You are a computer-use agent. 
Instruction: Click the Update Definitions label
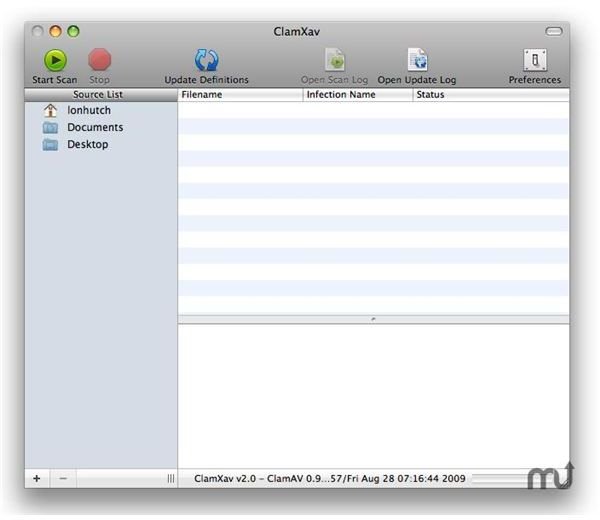[206, 80]
